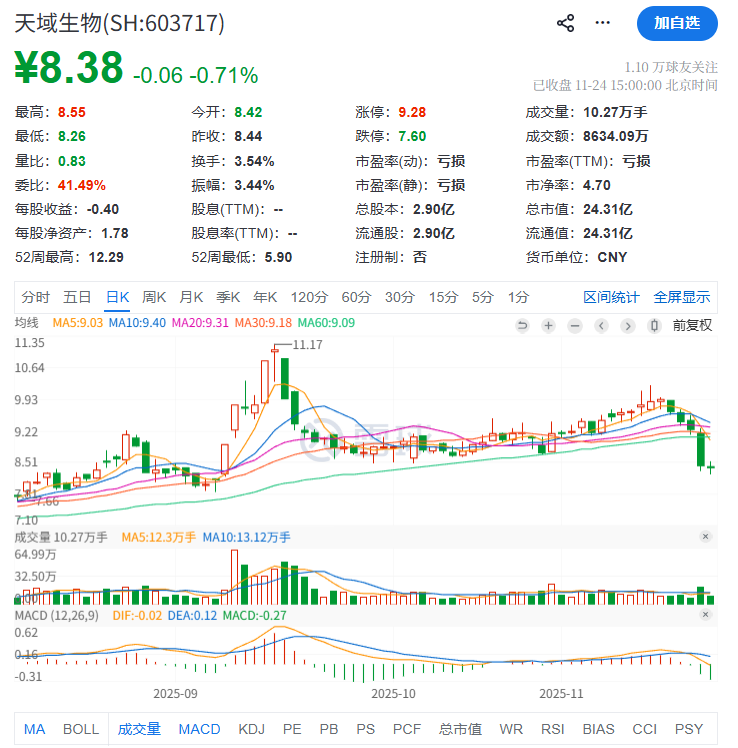Toggle the MA indicator at the bottom
This screenshot has height=748, width=738.
click(35, 729)
